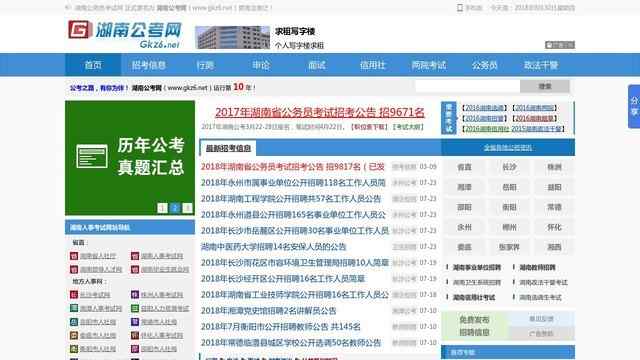Select the 益阳 city button
Image resolution: width=640 pixels, height=360 pixels.
554,187
